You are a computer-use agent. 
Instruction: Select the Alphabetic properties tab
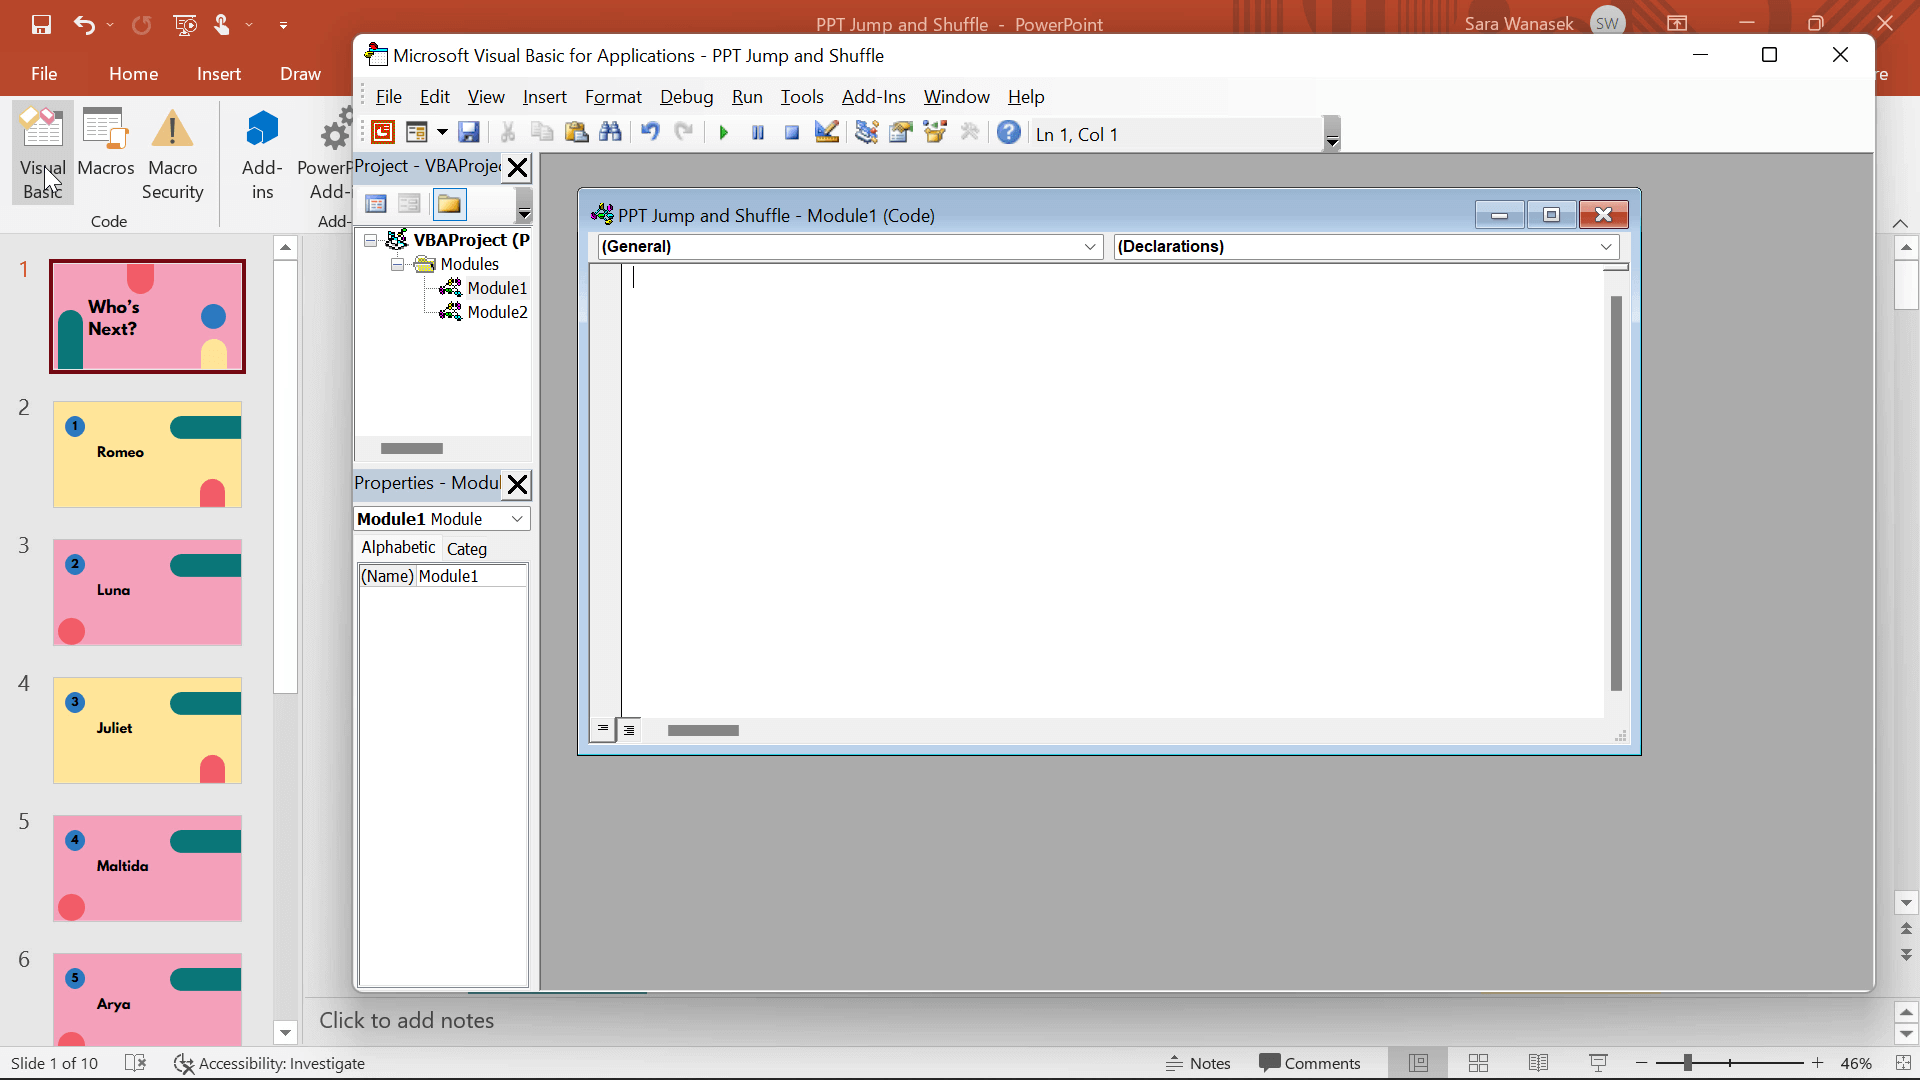pyautogui.click(x=396, y=546)
